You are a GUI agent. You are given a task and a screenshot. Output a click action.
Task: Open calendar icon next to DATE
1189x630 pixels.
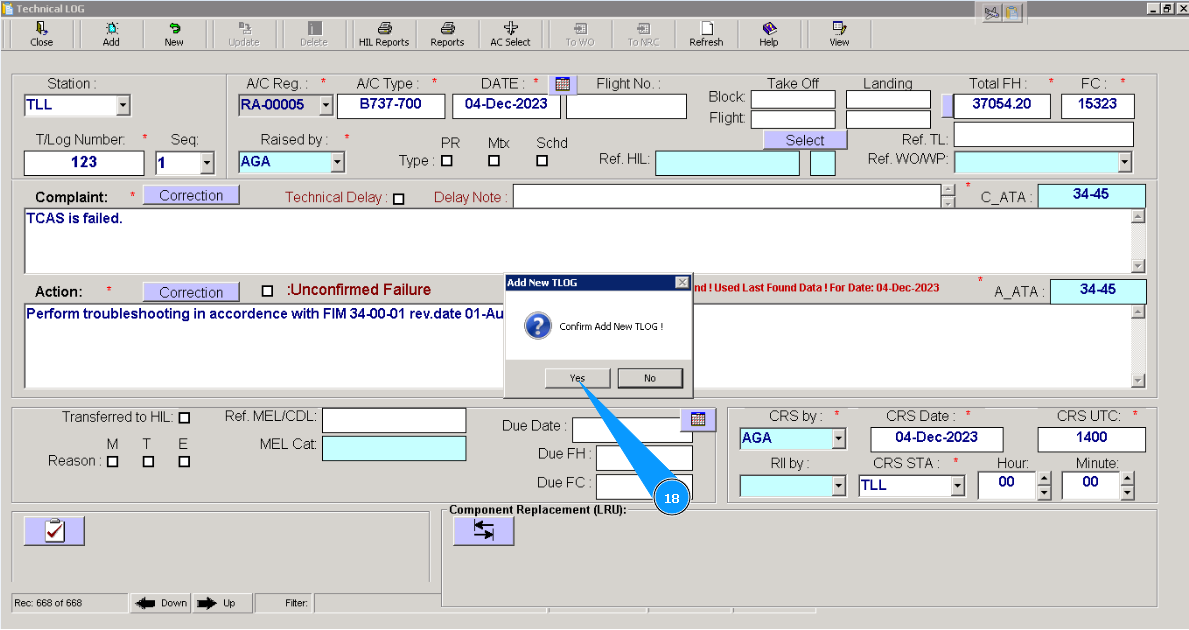pyautogui.click(x=562, y=84)
